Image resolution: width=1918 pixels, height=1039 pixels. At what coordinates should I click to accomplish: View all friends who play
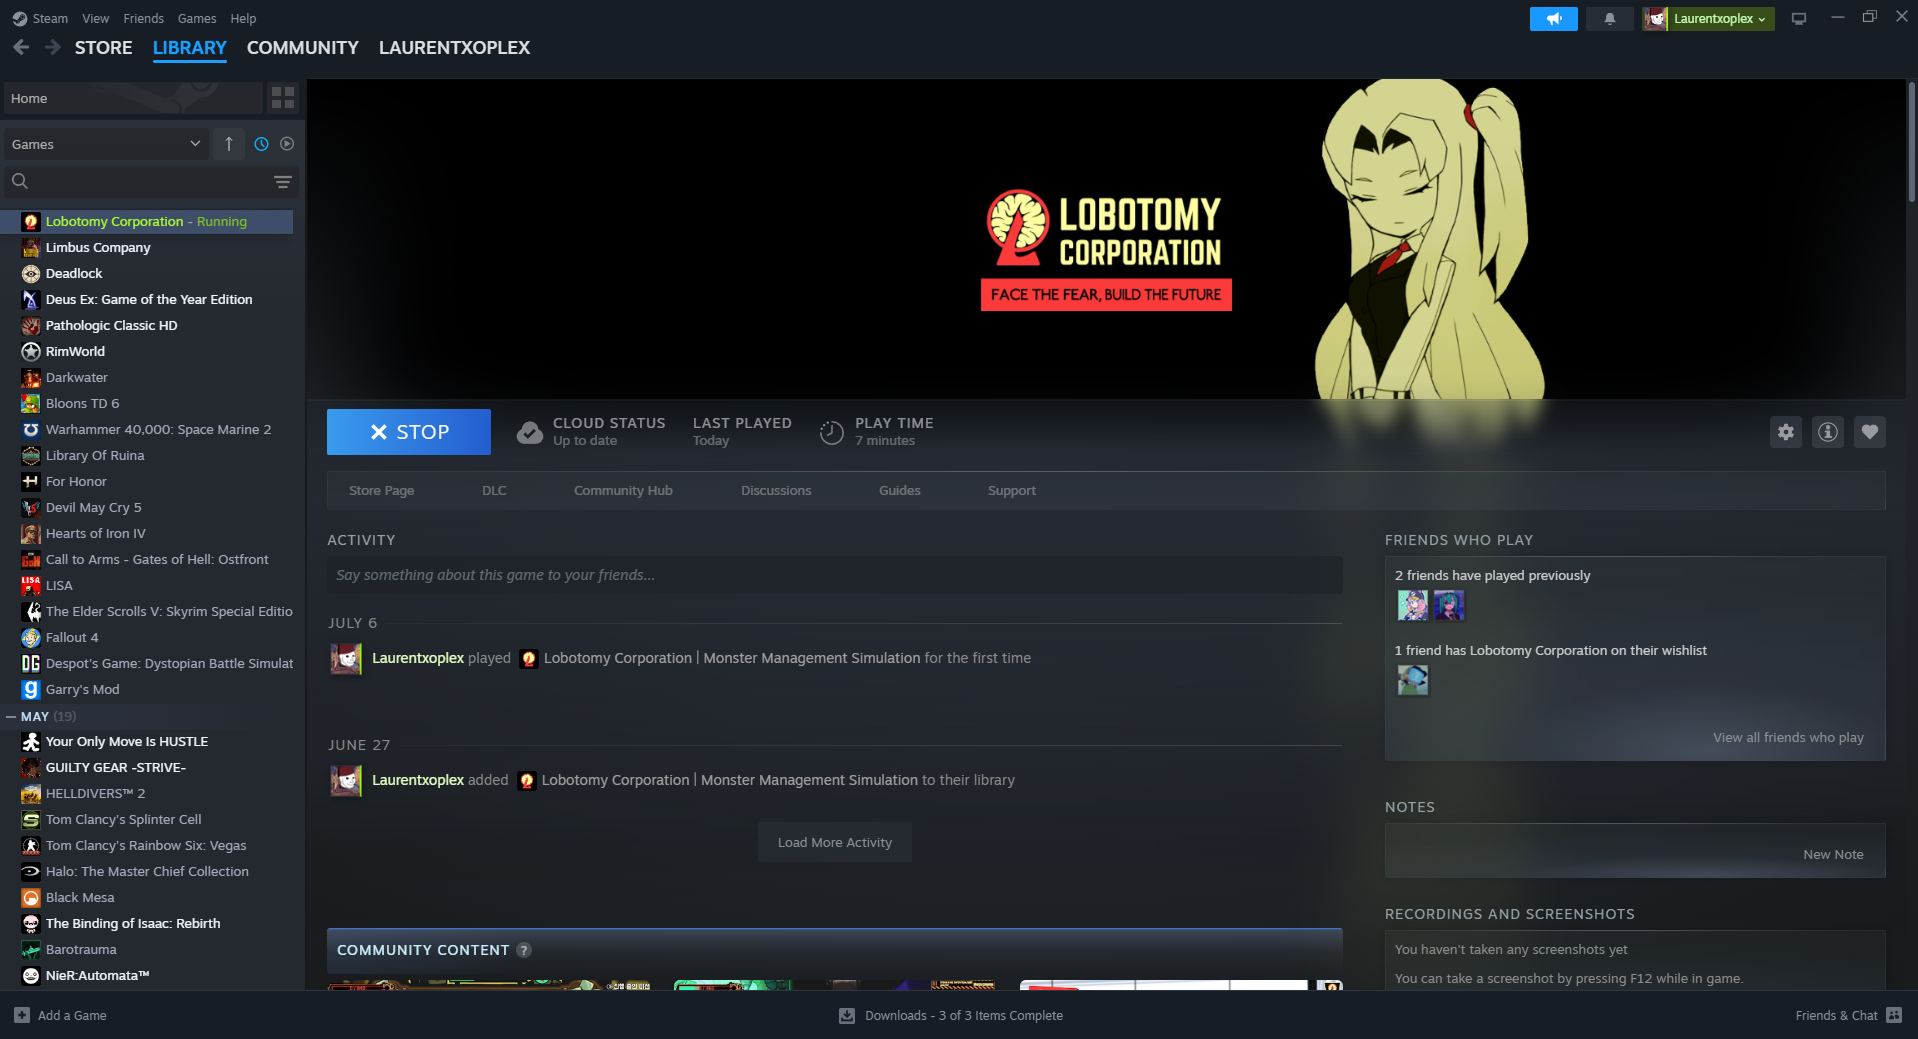pyautogui.click(x=1788, y=738)
